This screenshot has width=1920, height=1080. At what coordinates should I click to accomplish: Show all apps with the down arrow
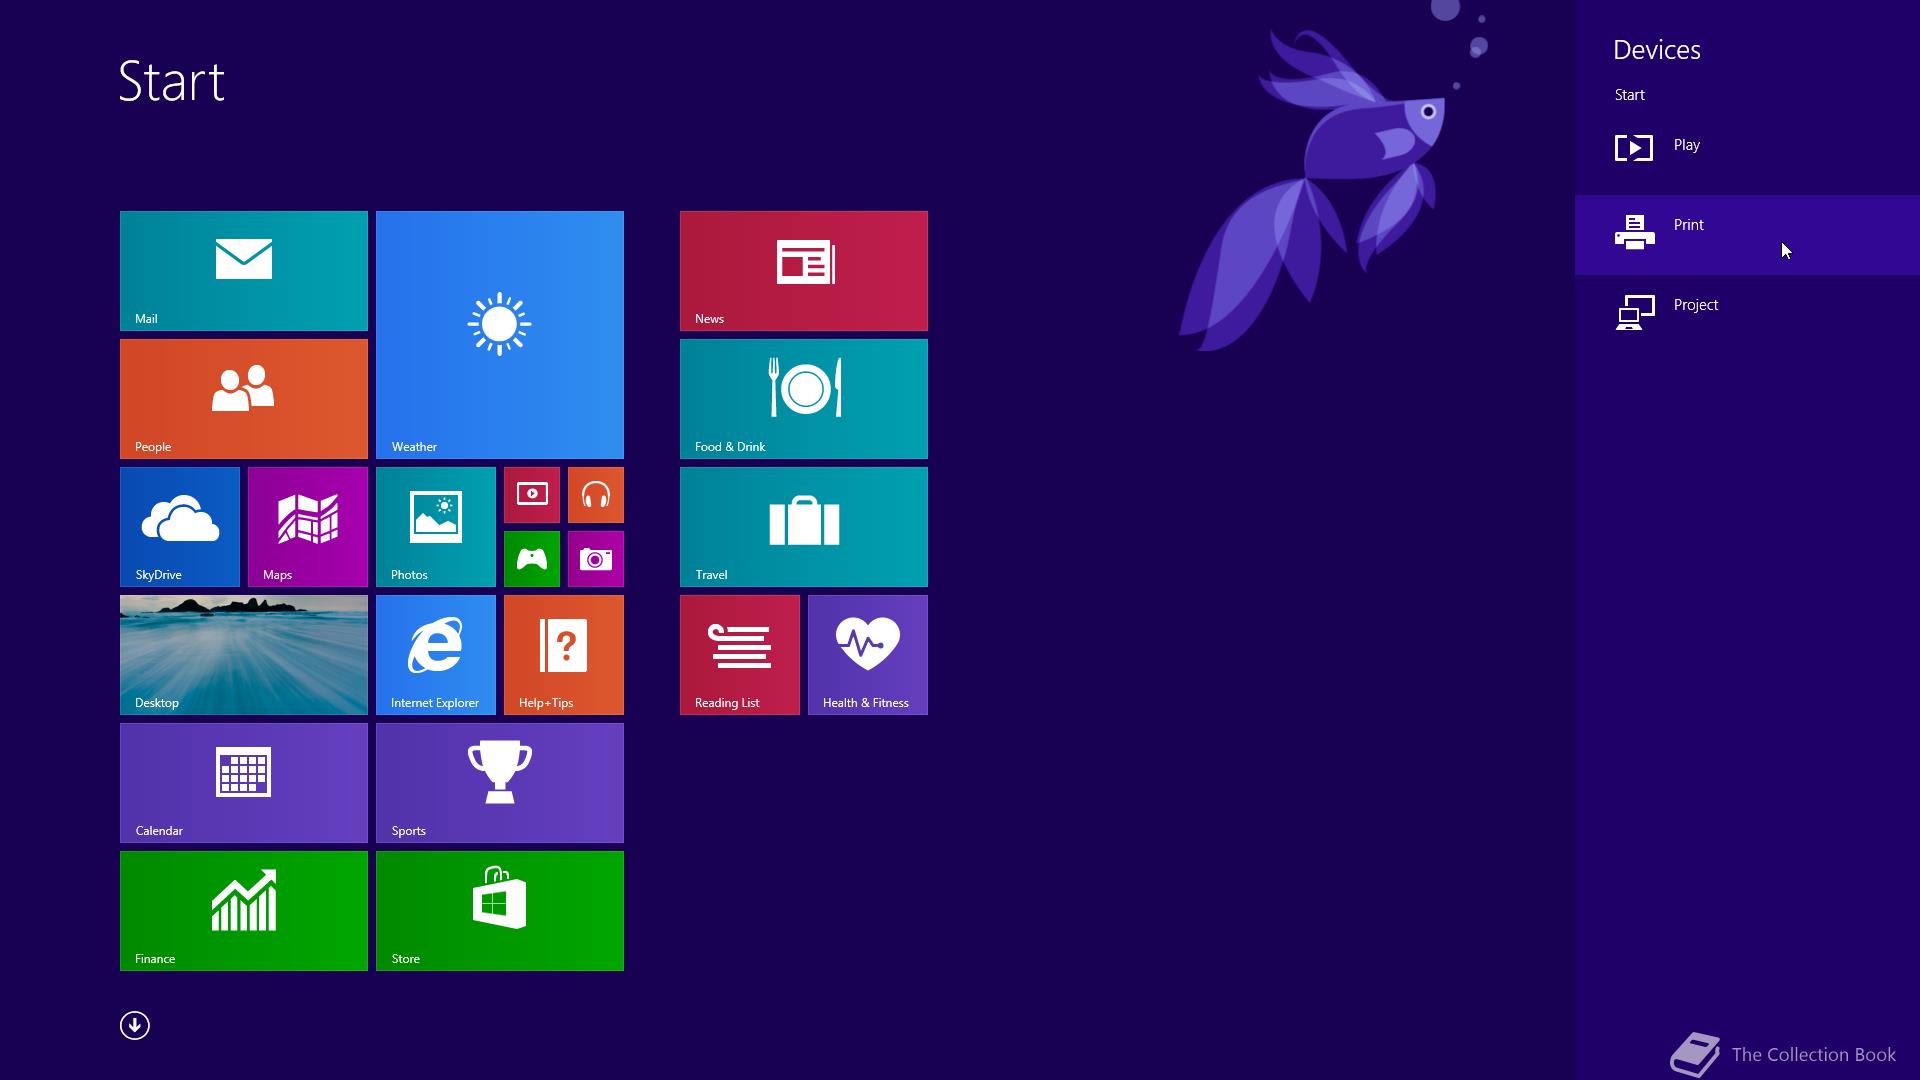(135, 1025)
